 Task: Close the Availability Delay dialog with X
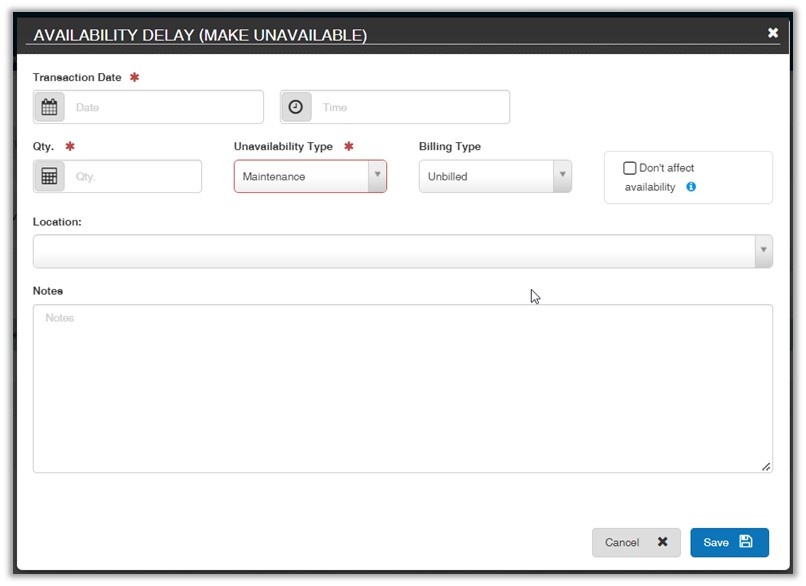tap(772, 33)
